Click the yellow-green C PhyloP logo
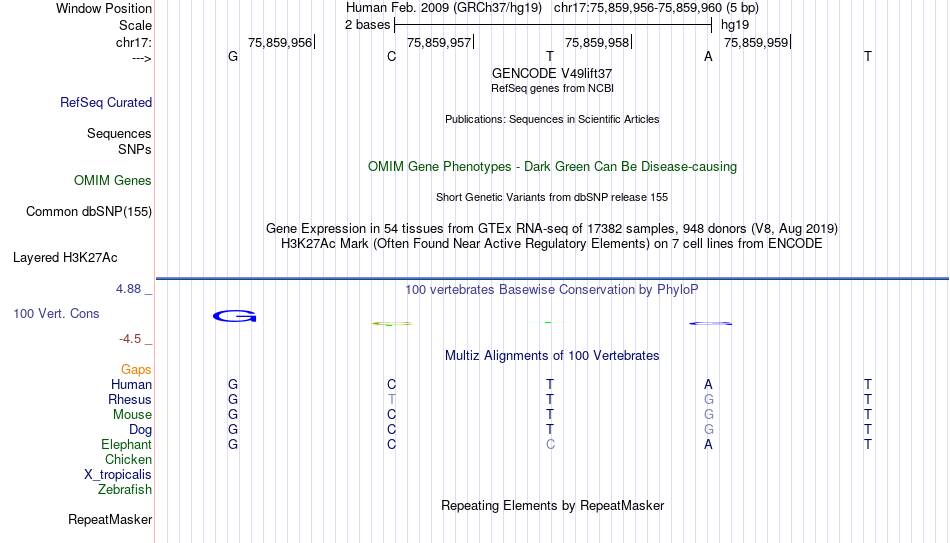Screen dimensions: 950x543 (x=391, y=324)
